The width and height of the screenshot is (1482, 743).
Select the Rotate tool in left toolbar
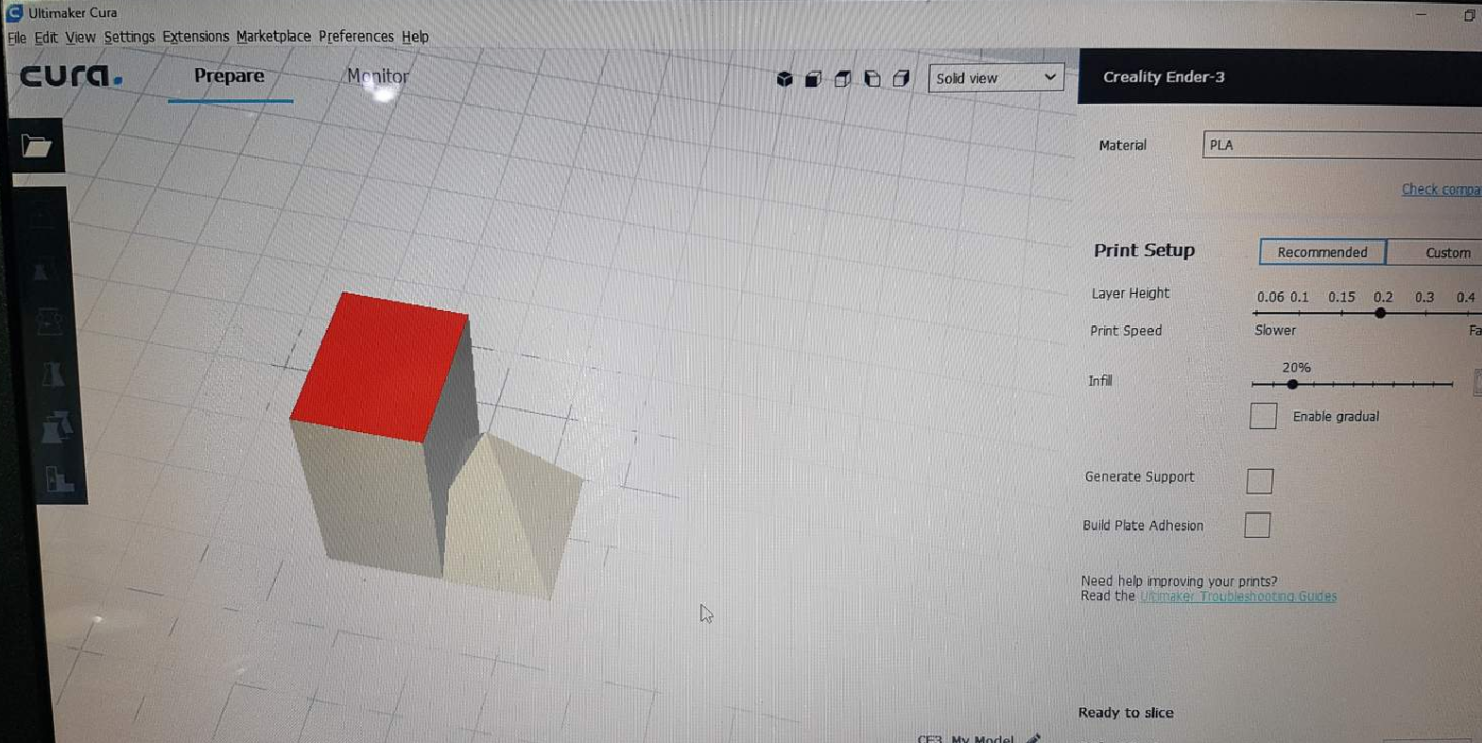[47, 322]
